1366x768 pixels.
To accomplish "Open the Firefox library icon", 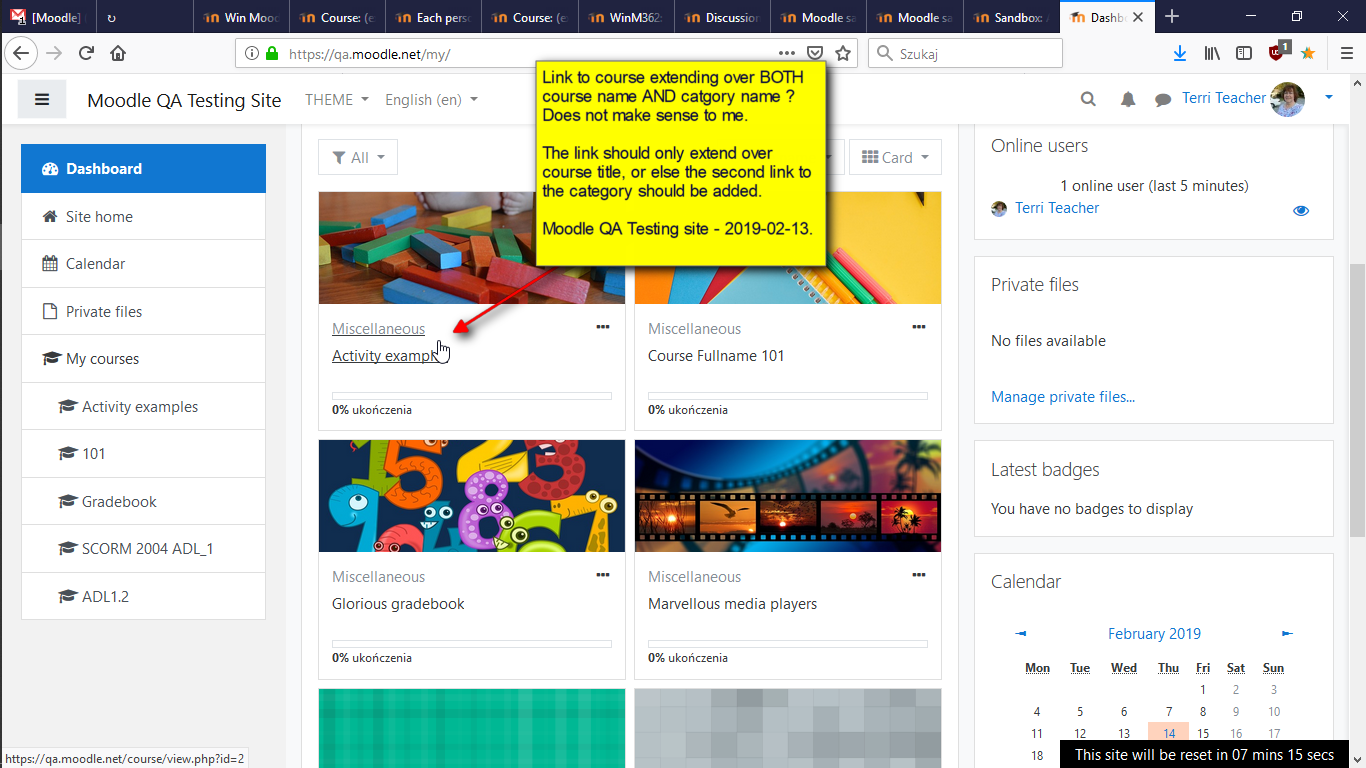I will pyautogui.click(x=1212, y=54).
